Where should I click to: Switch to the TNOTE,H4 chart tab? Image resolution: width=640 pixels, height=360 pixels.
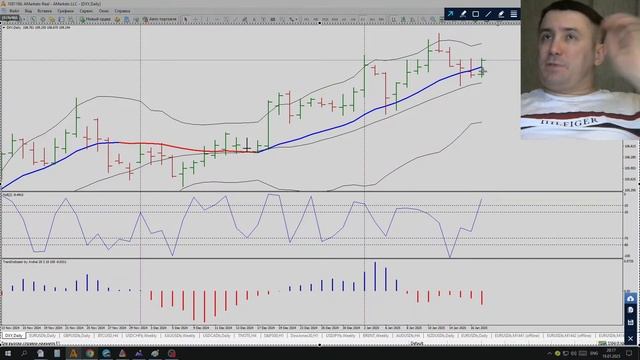click(247, 336)
